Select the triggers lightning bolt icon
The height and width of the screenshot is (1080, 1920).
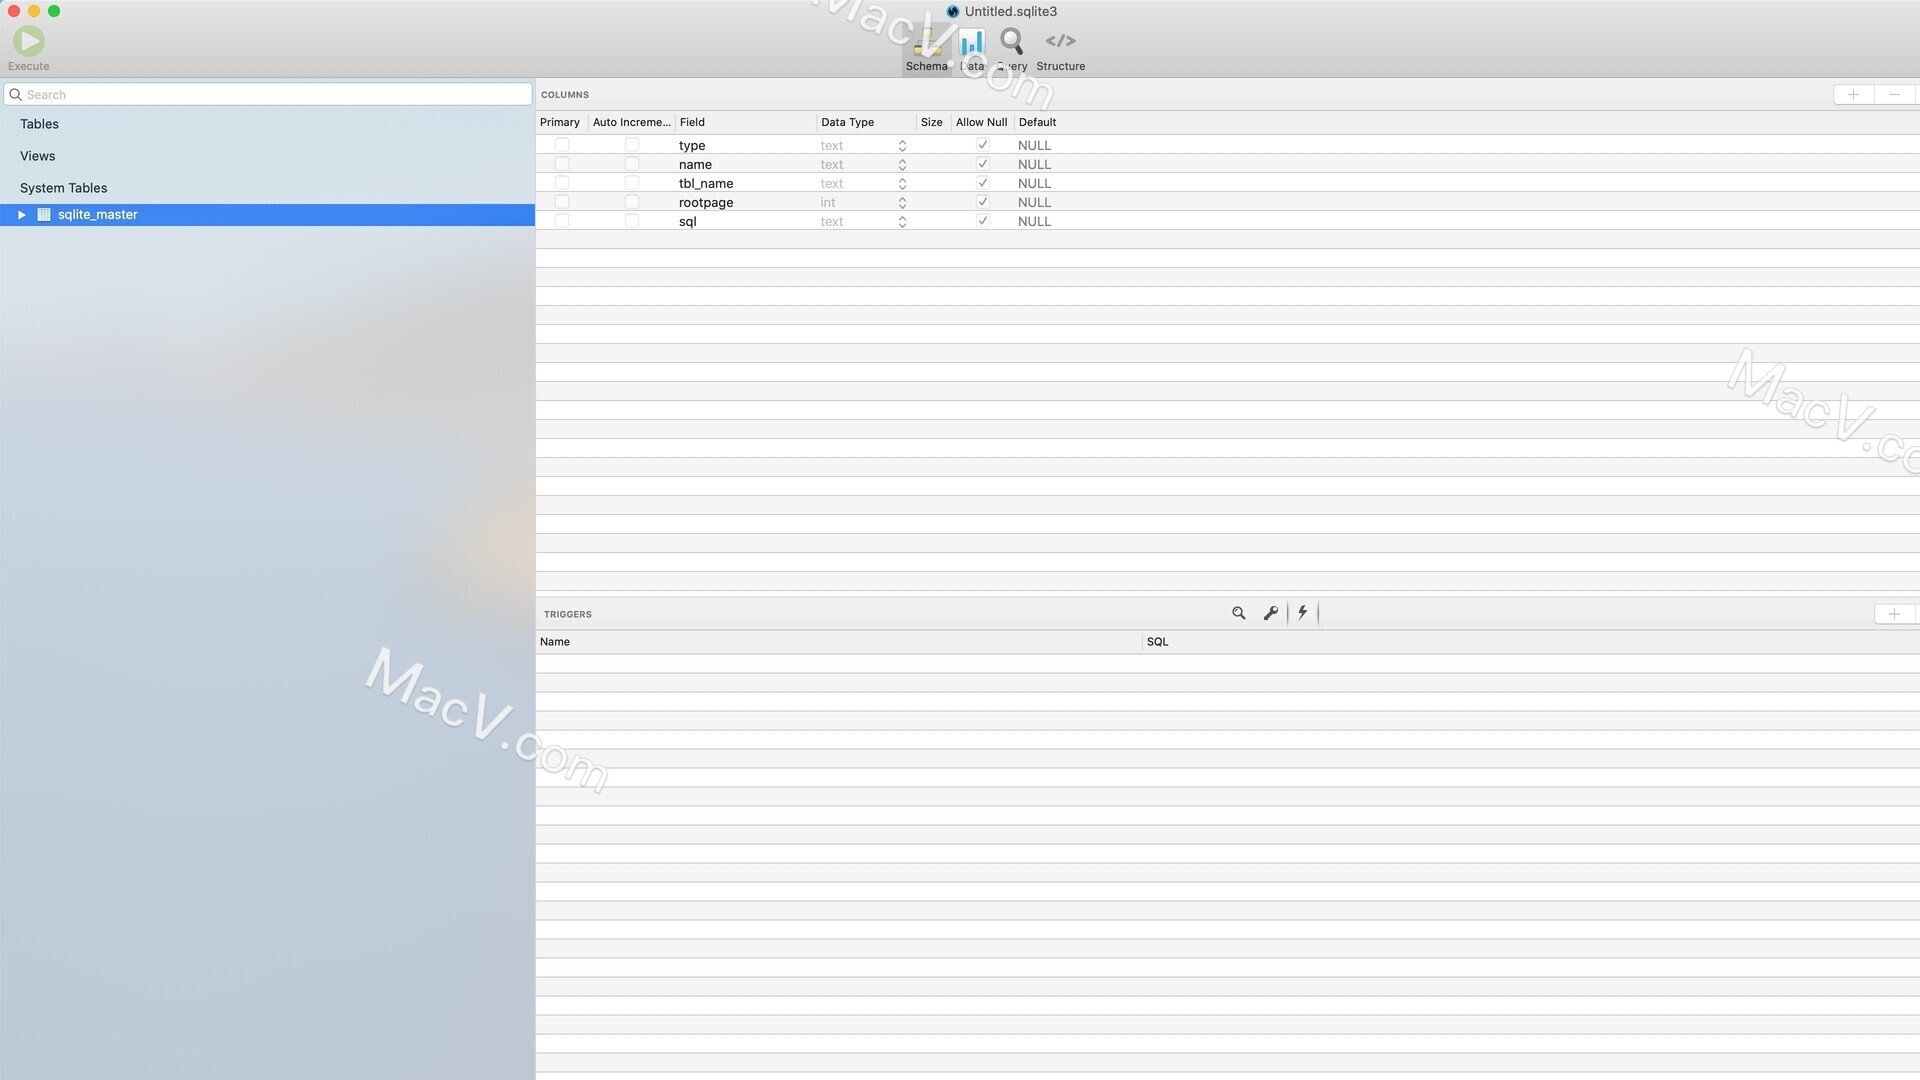(1302, 613)
